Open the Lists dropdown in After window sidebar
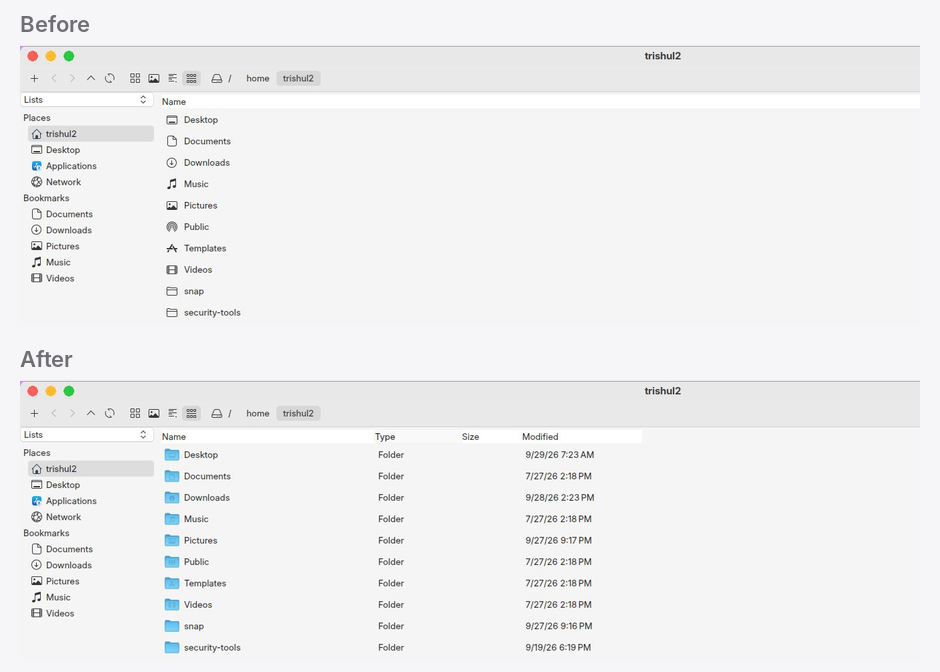 pos(87,435)
